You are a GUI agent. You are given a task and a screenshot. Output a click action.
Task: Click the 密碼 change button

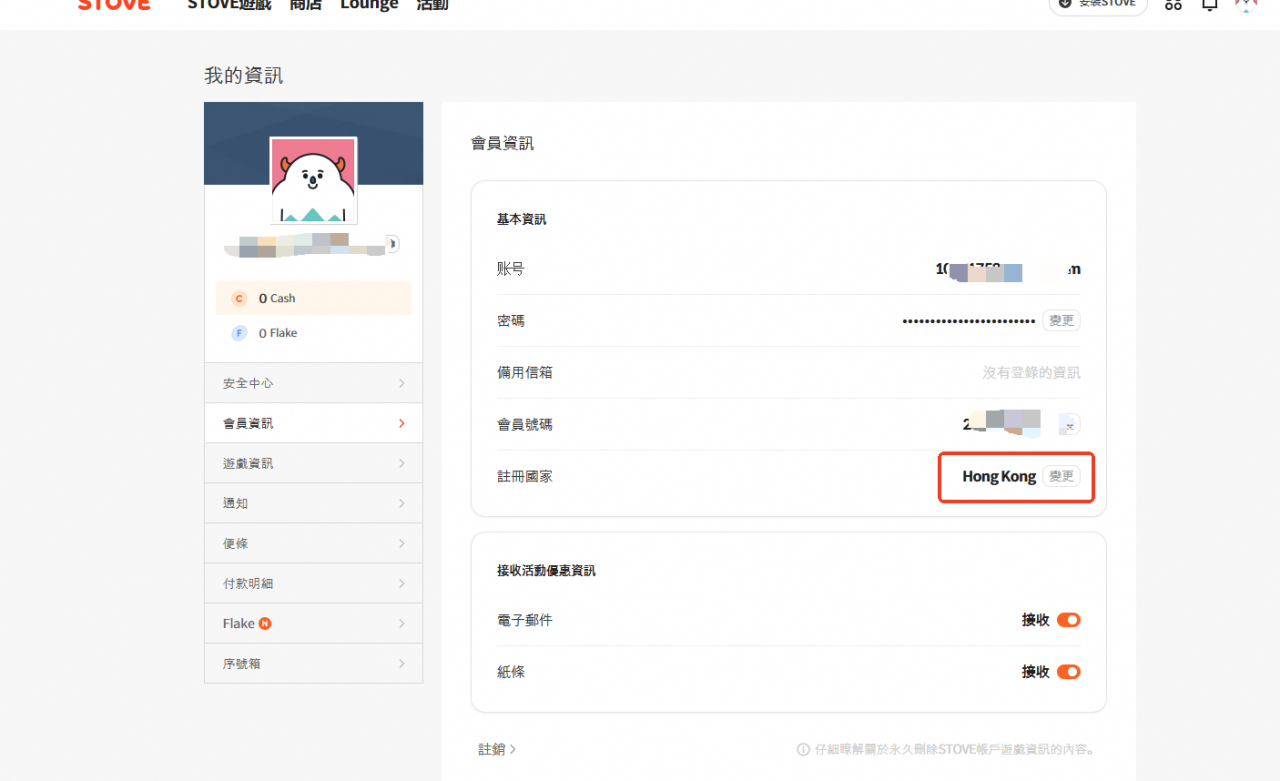point(1061,320)
